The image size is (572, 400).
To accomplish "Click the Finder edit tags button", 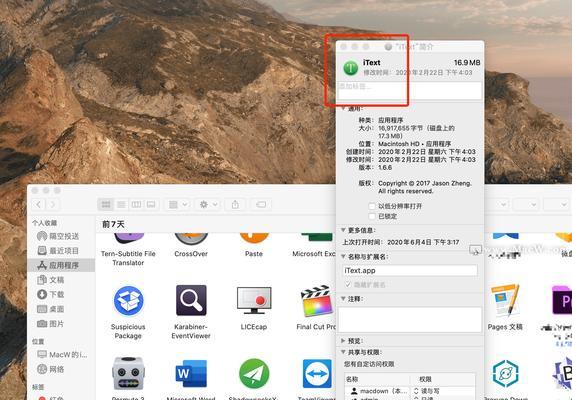I will point(261,204).
